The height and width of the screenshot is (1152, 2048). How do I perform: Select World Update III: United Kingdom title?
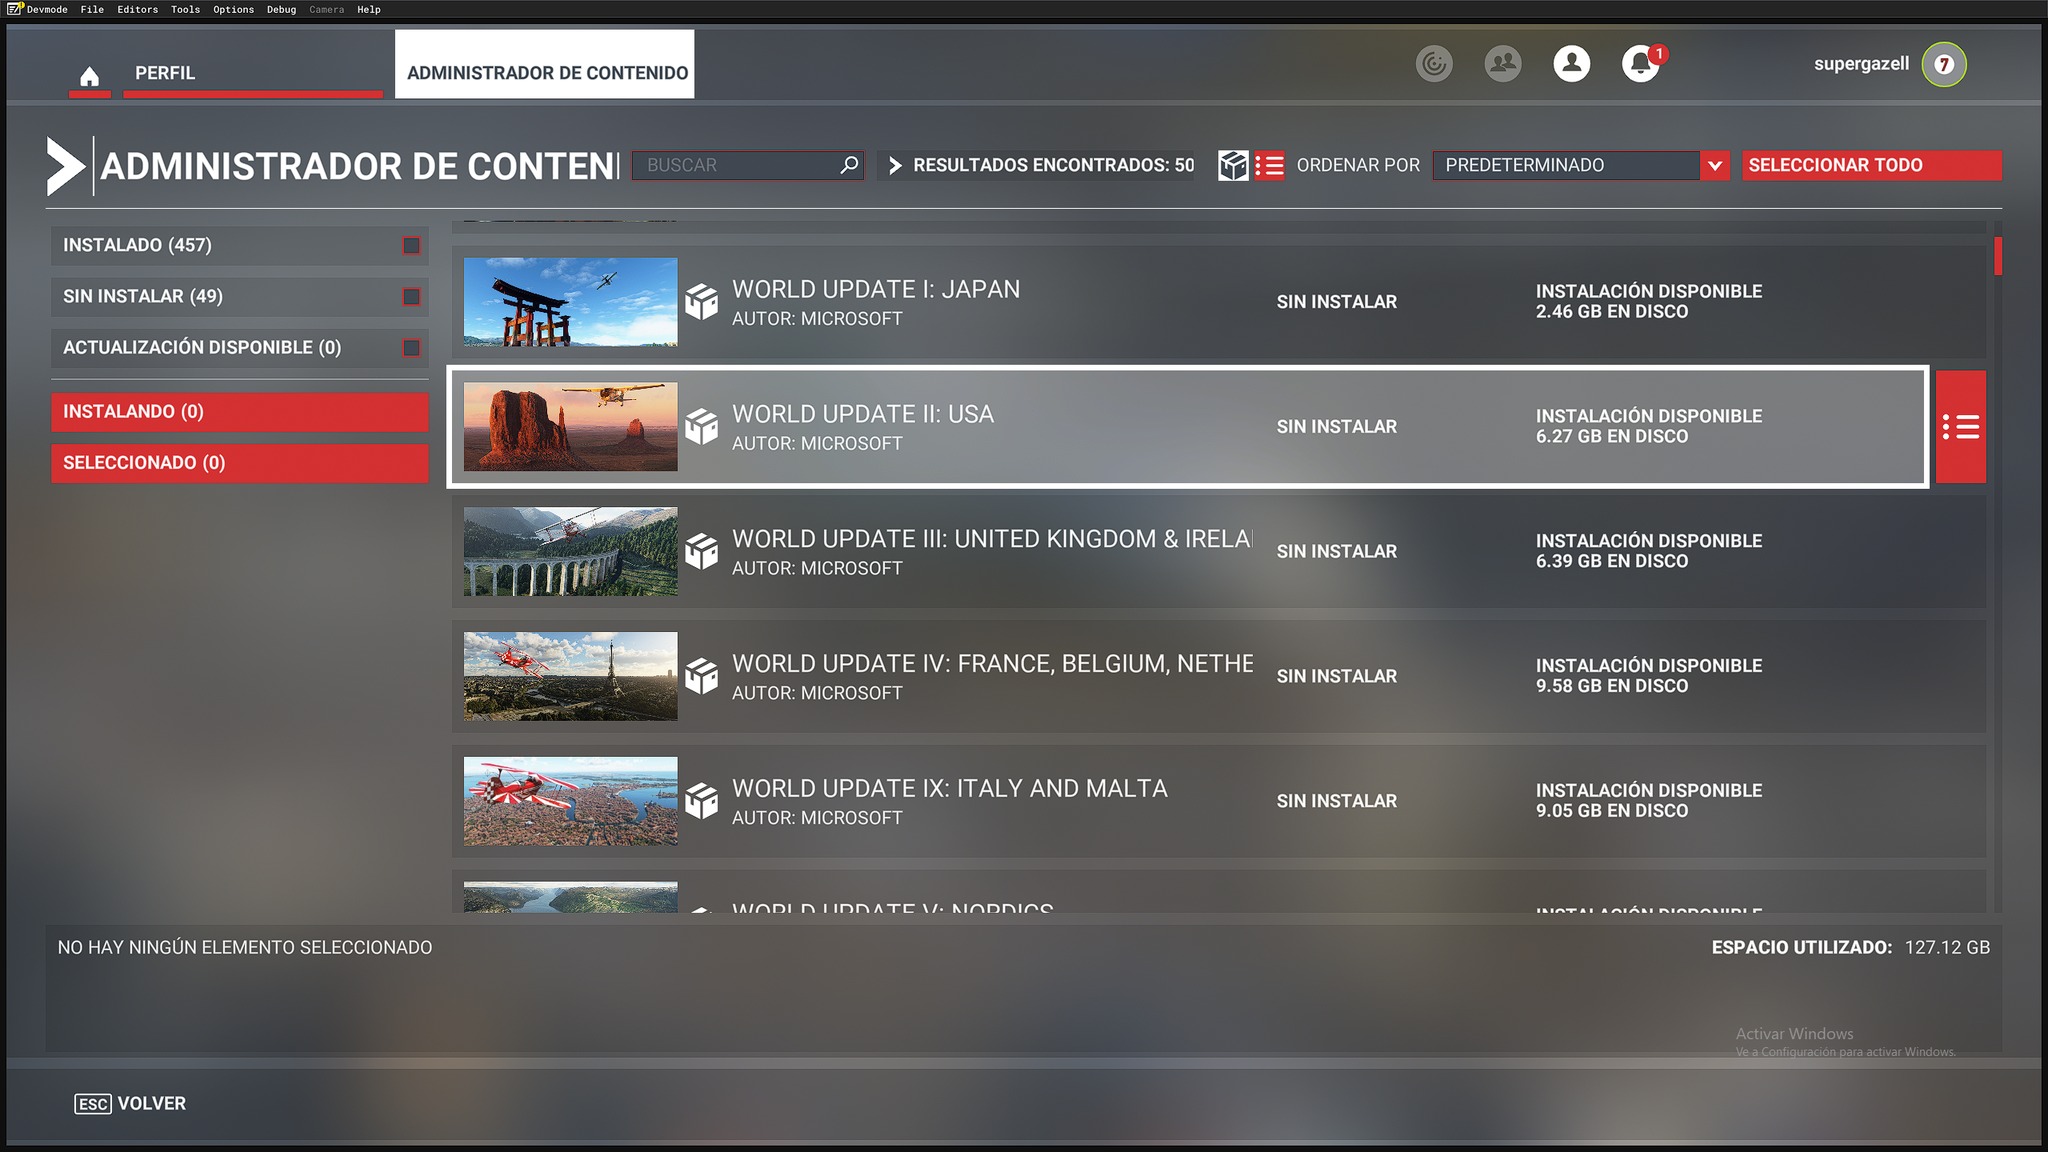point(992,539)
